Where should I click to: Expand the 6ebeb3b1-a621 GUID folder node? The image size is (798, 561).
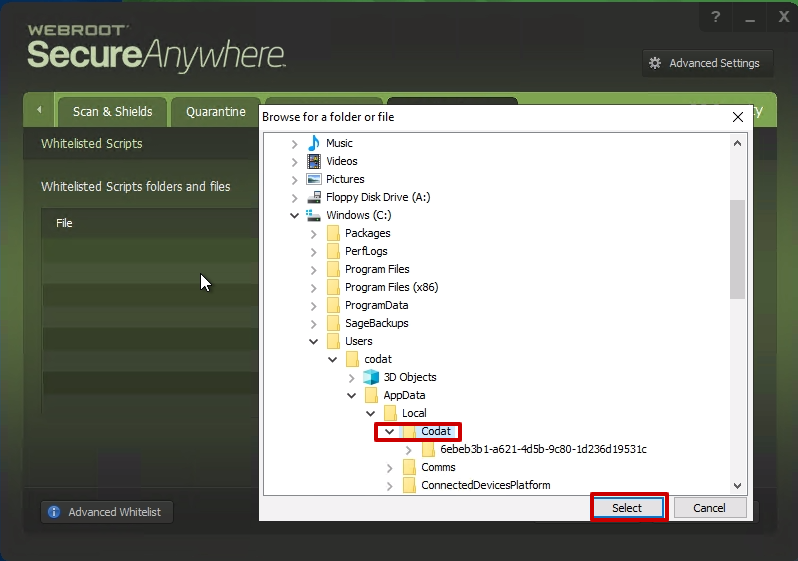tap(409, 450)
